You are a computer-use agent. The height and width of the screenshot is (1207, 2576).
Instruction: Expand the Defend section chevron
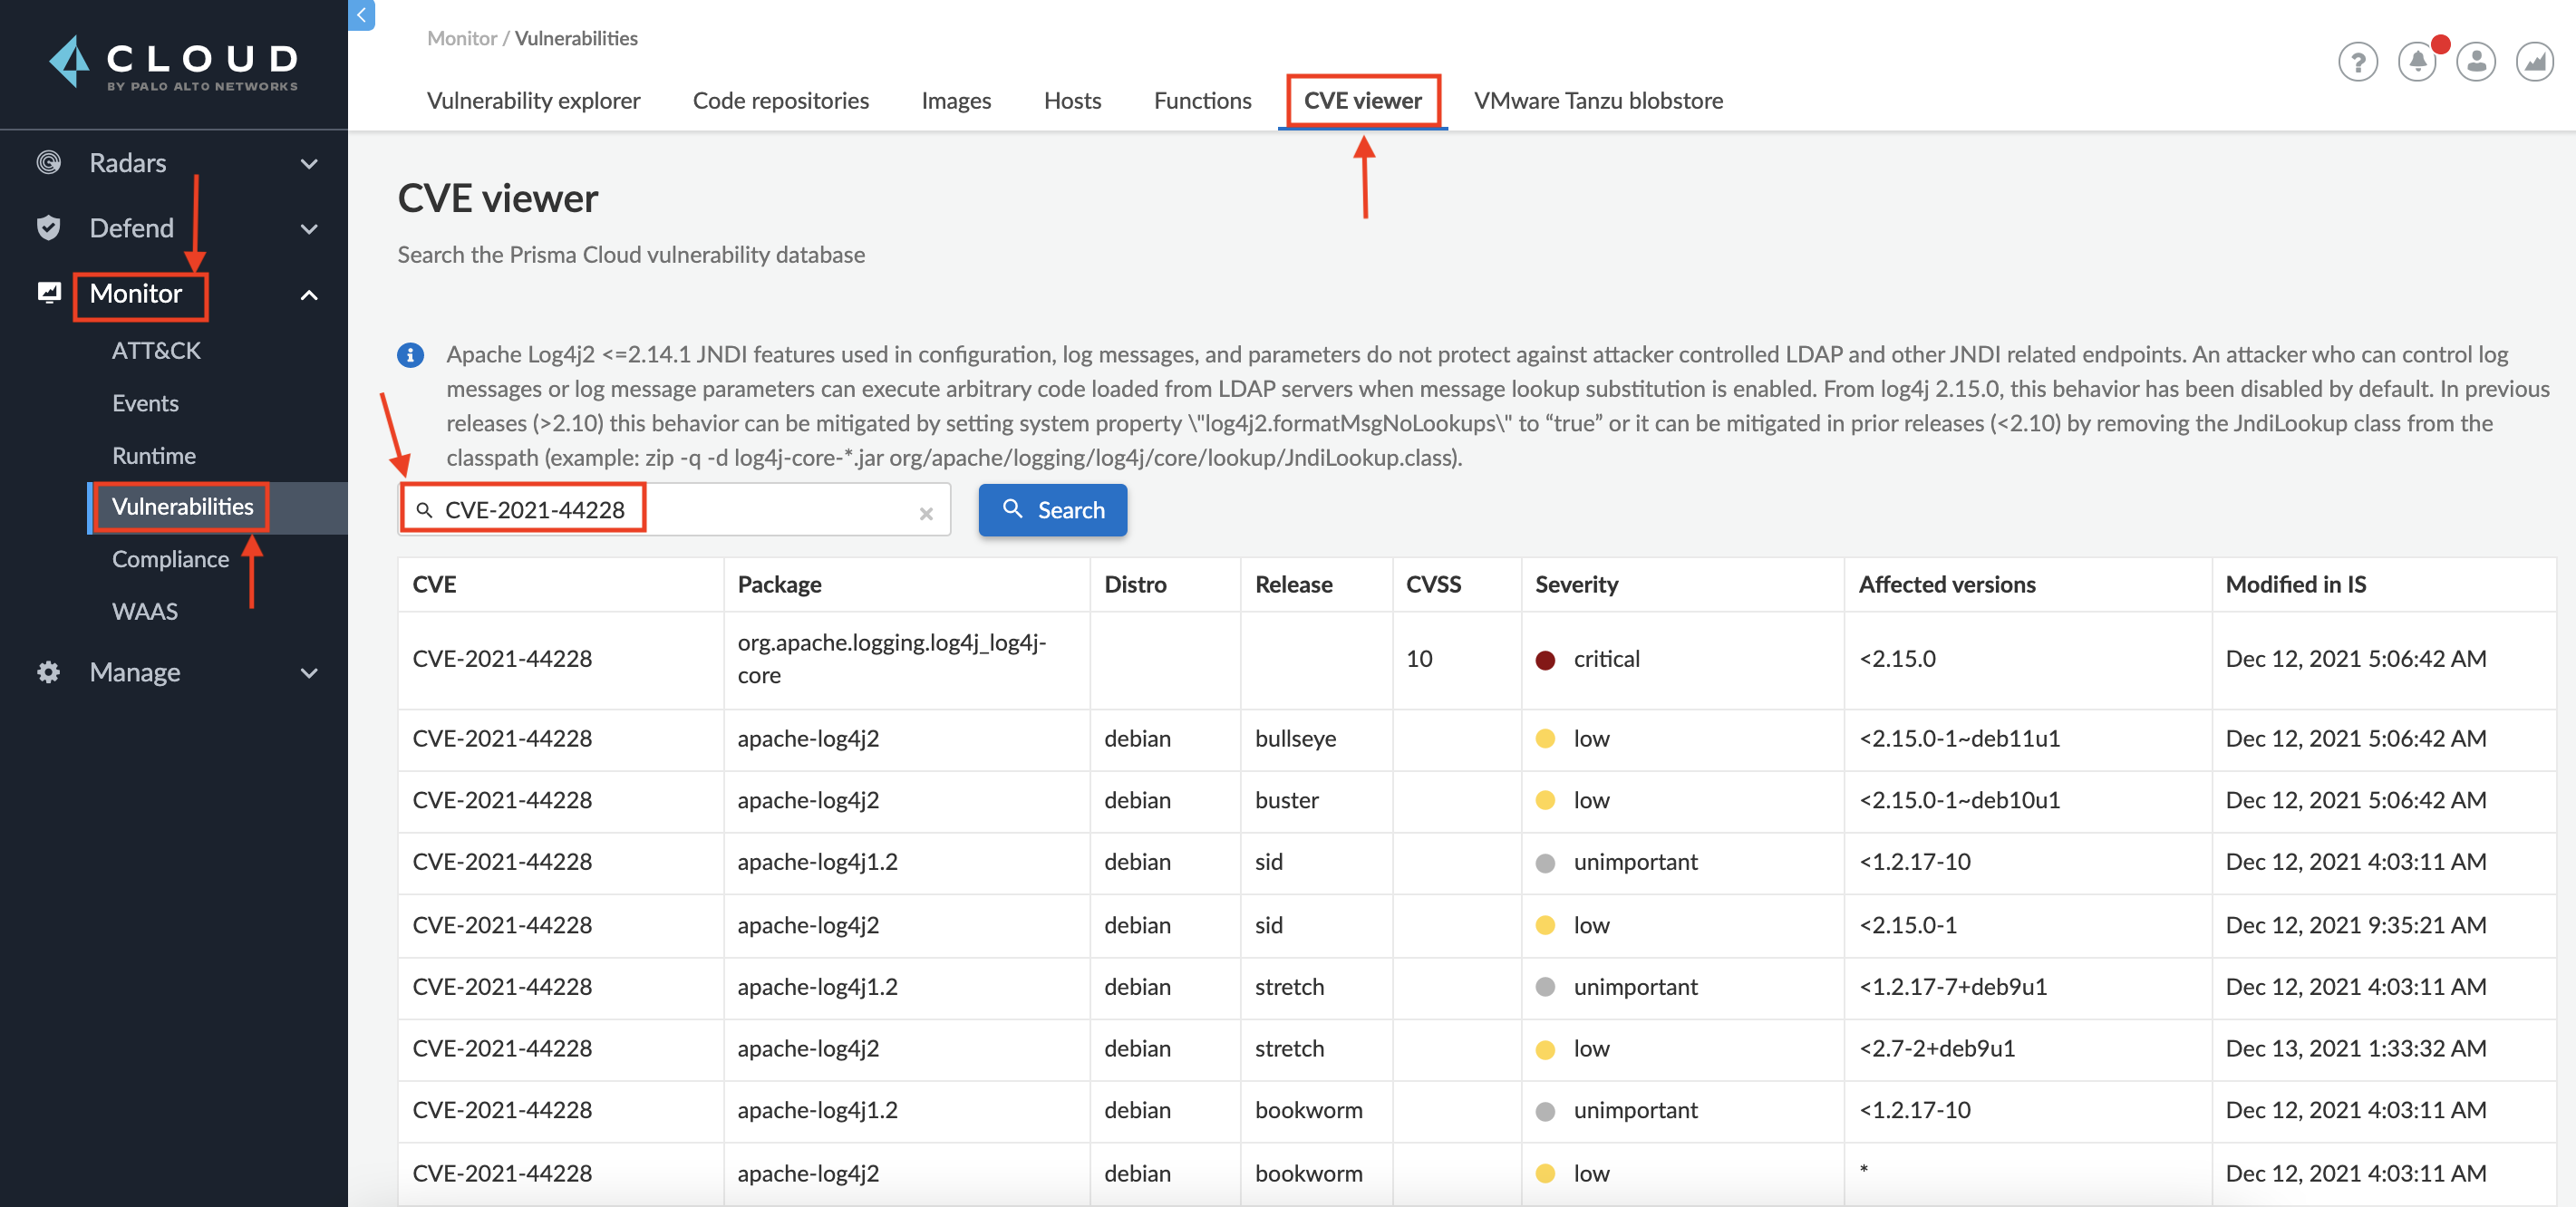click(309, 229)
